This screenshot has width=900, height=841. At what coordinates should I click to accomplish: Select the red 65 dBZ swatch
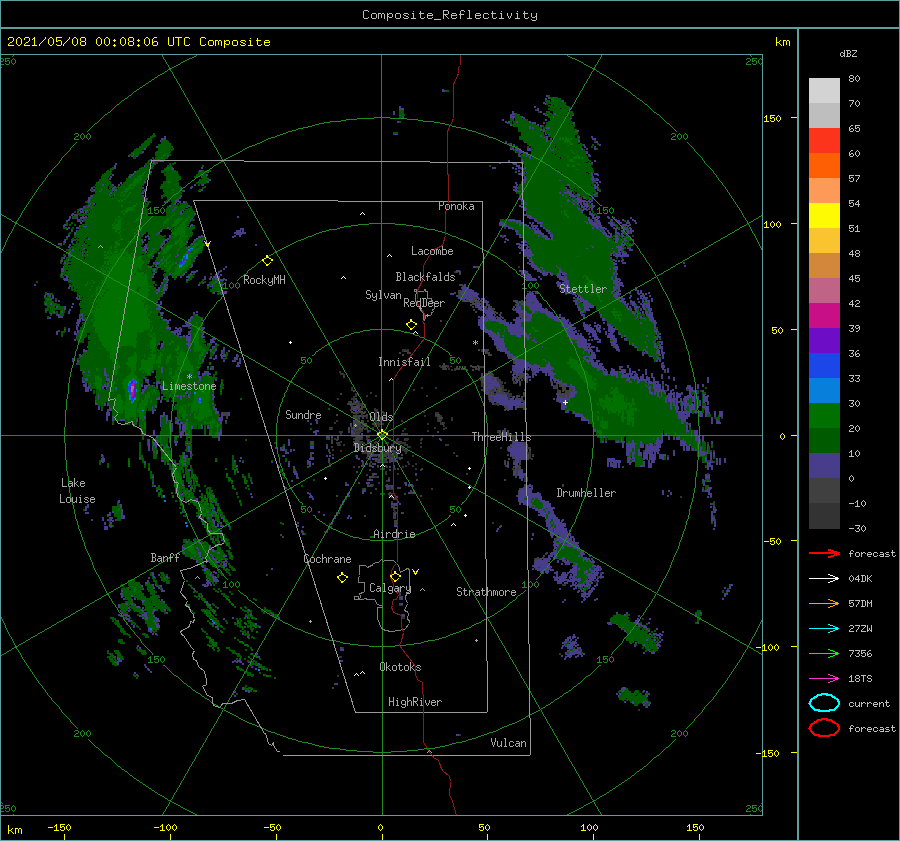pos(824,140)
